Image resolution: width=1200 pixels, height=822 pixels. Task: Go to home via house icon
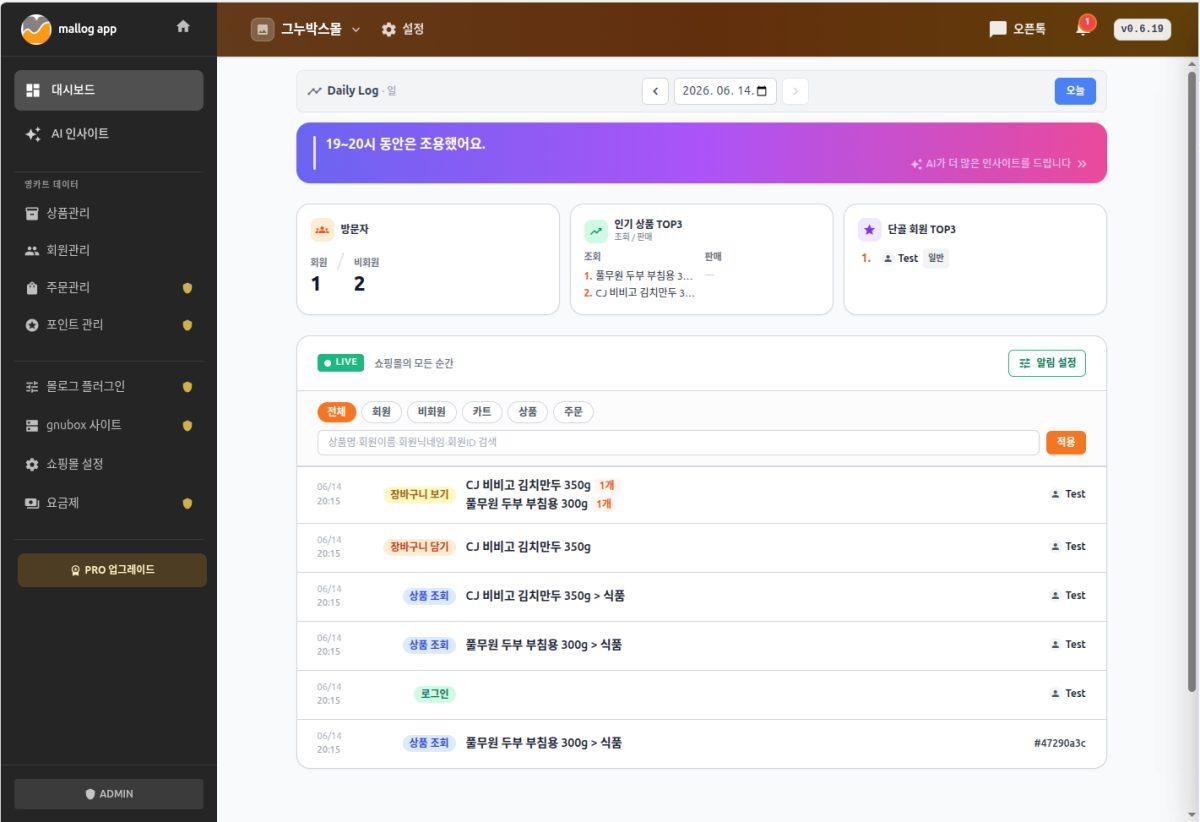pos(183,27)
